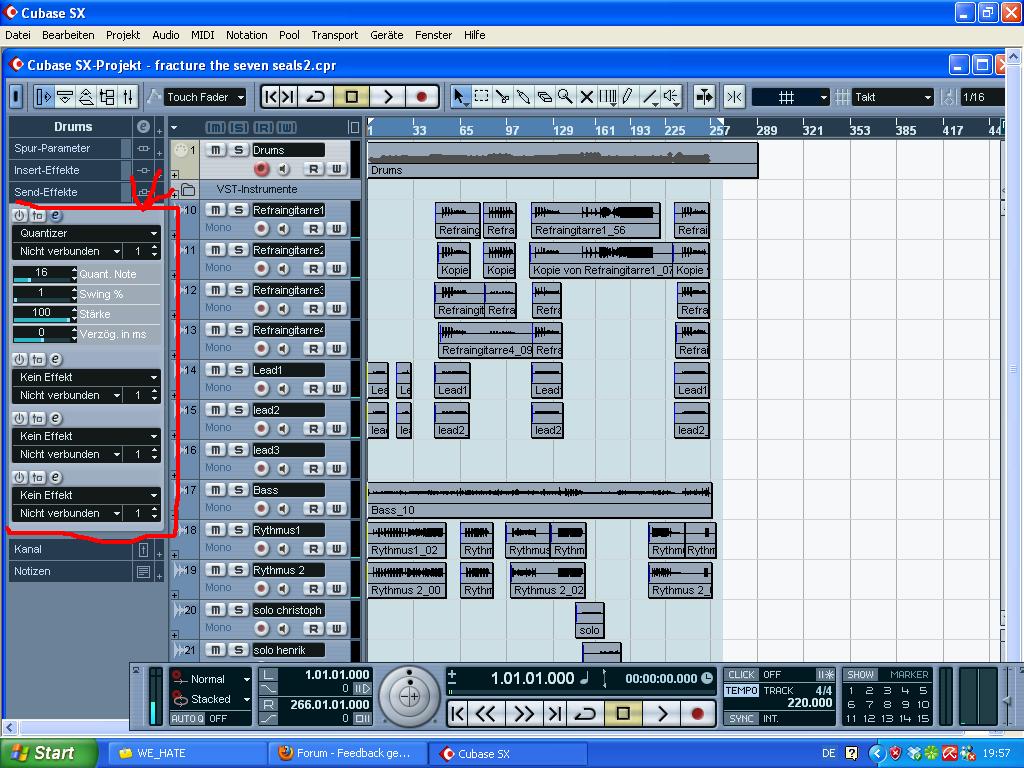
Task: Click transport panel fast forward button
Action: pos(524,714)
